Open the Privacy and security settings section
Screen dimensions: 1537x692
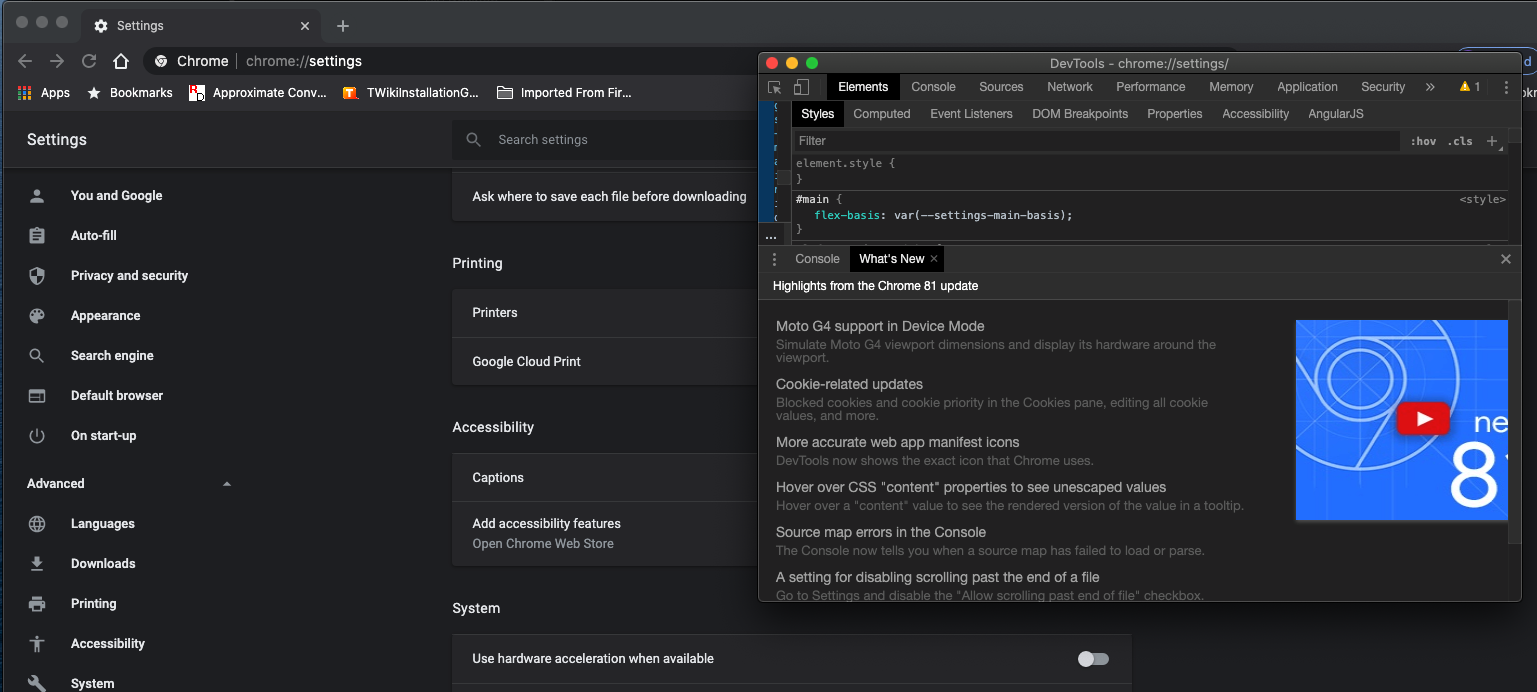point(129,276)
